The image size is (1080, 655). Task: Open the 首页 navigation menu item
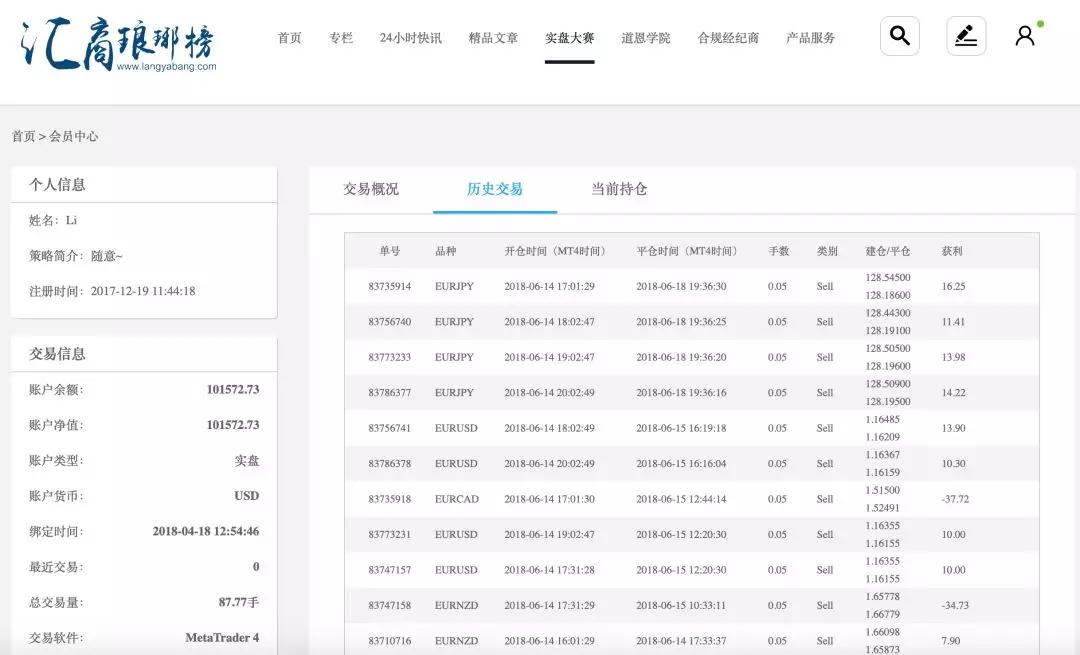point(289,38)
